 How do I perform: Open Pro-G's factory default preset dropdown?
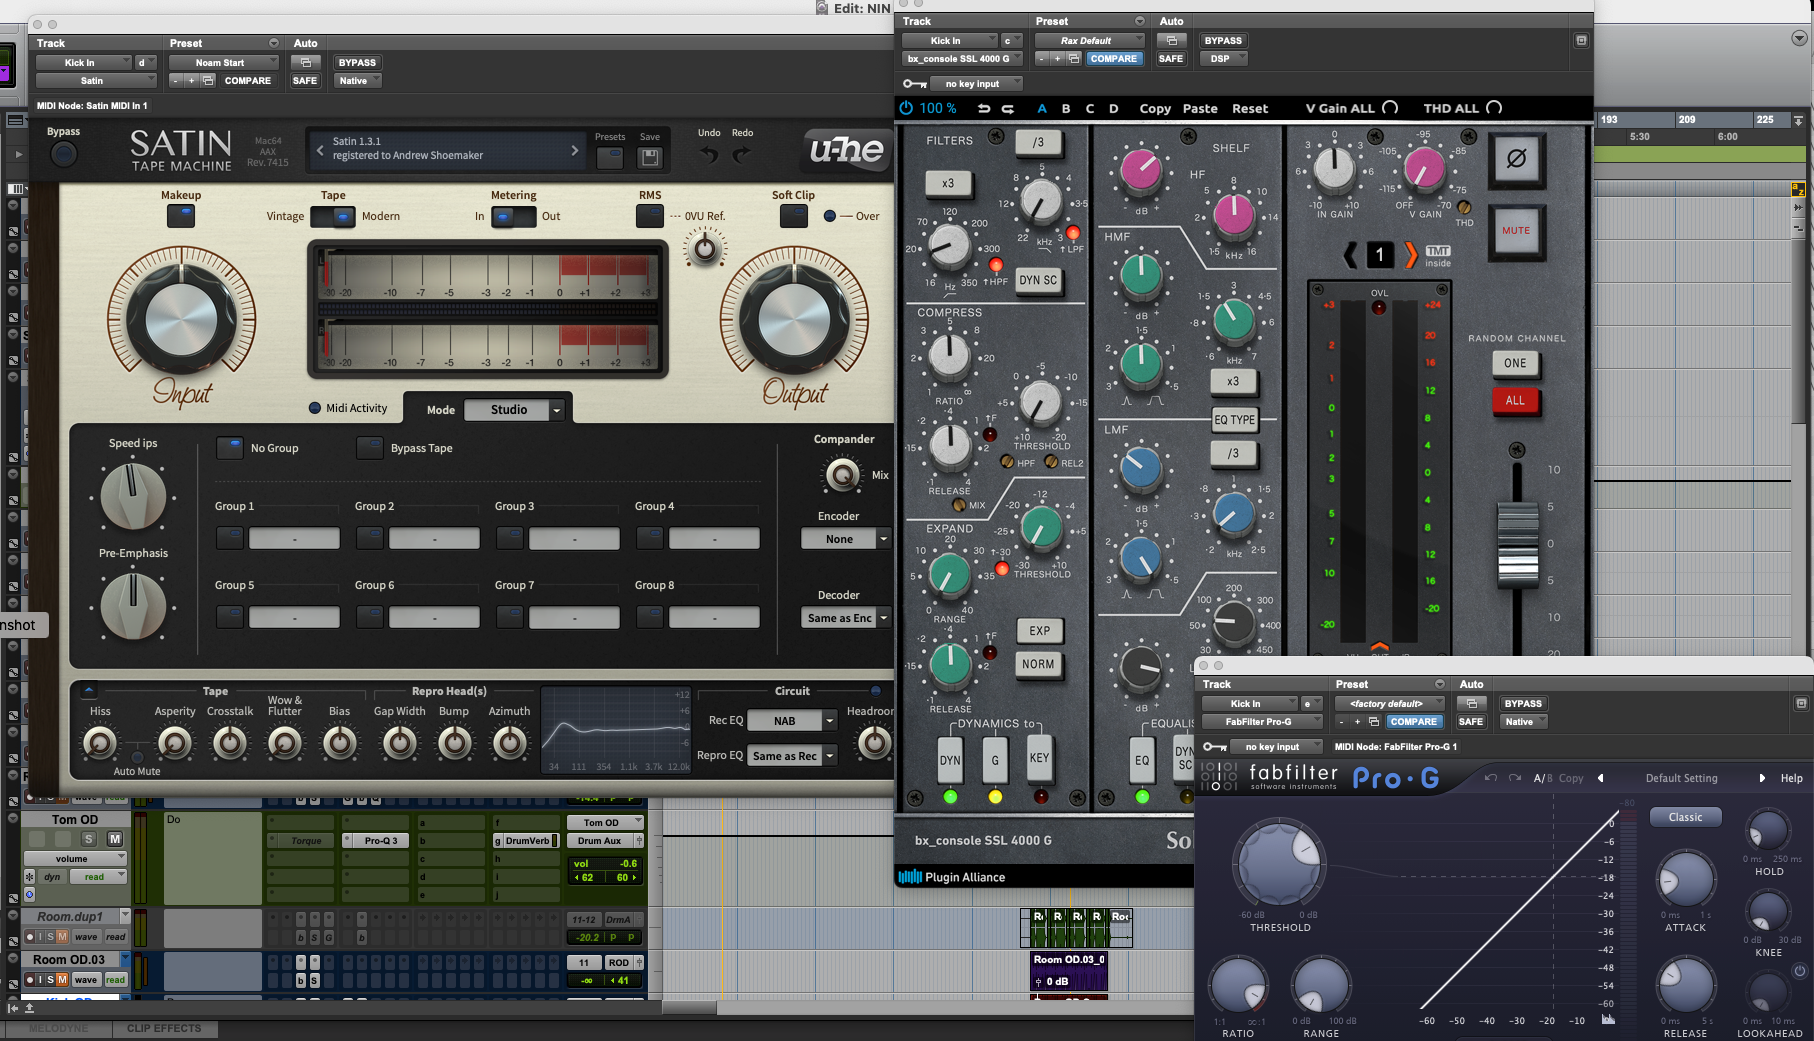tap(1389, 703)
